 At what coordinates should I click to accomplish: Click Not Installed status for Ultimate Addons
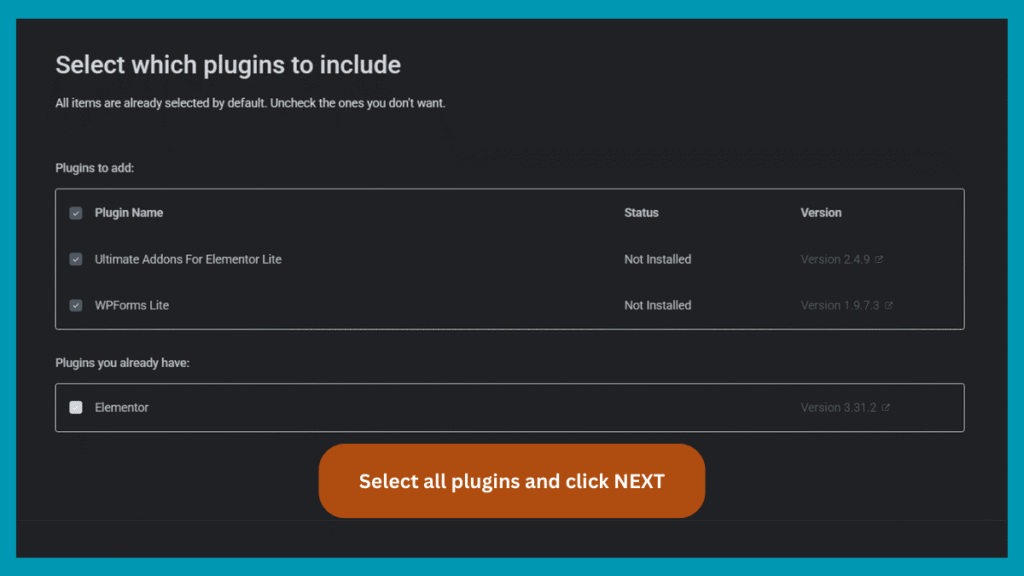pyautogui.click(x=658, y=259)
